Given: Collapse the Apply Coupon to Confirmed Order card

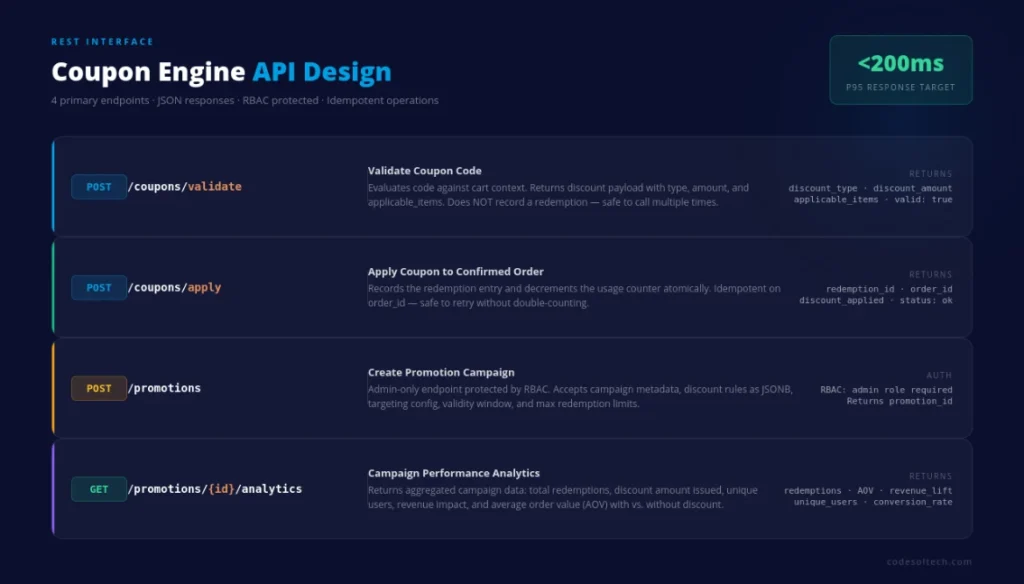Looking at the screenshot, I should (512, 287).
